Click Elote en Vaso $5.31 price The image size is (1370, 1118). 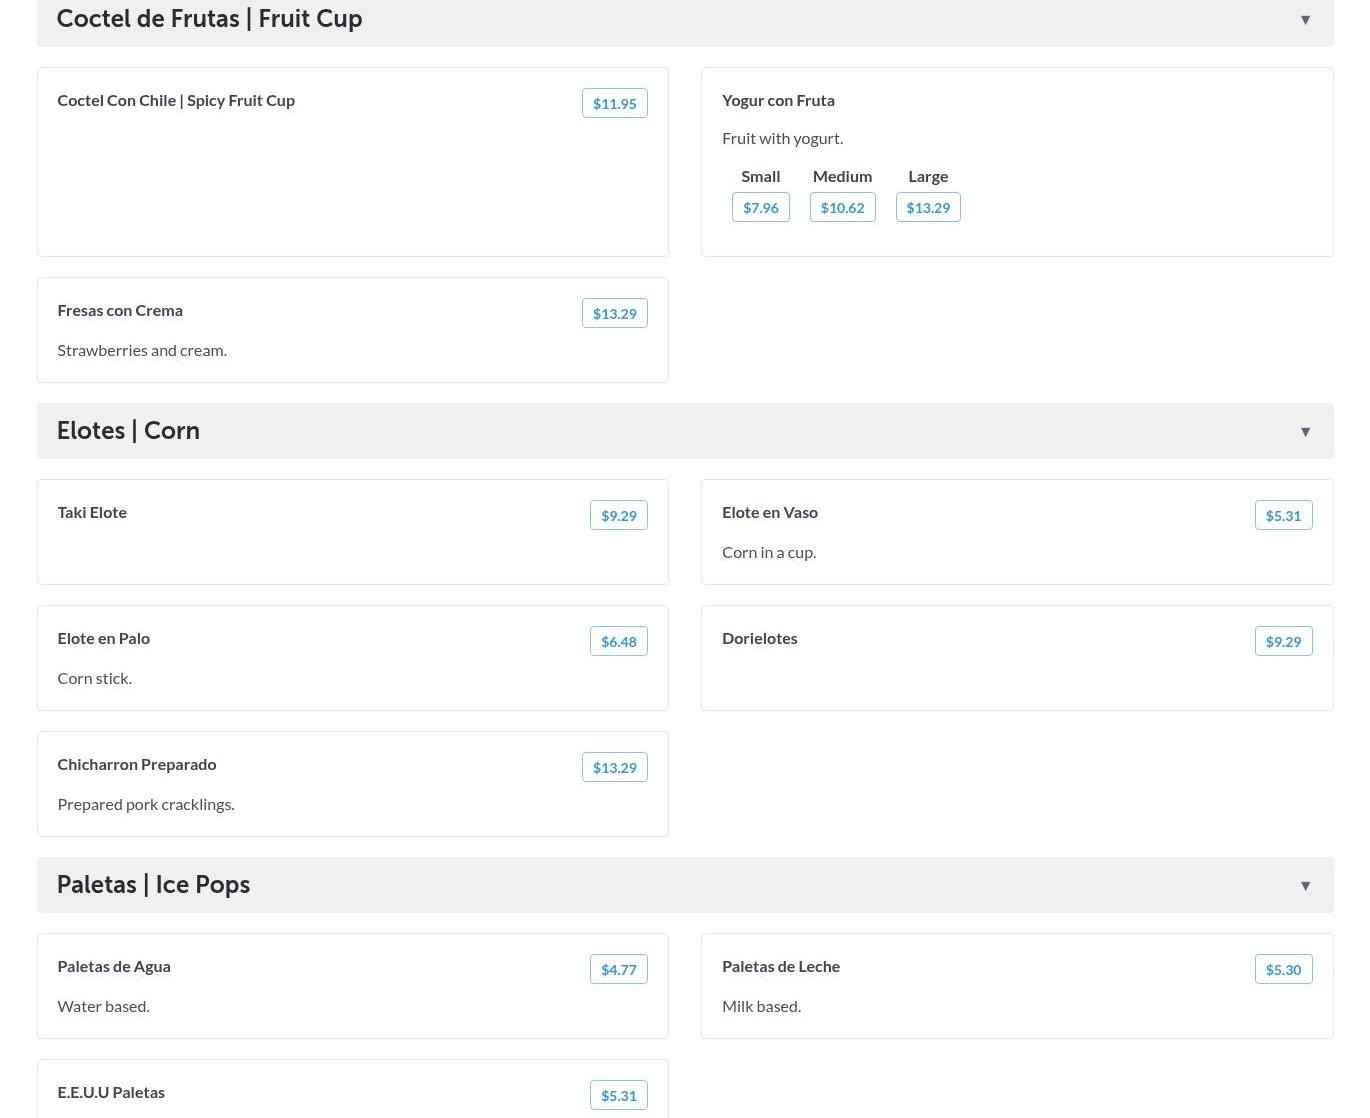[1283, 516]
